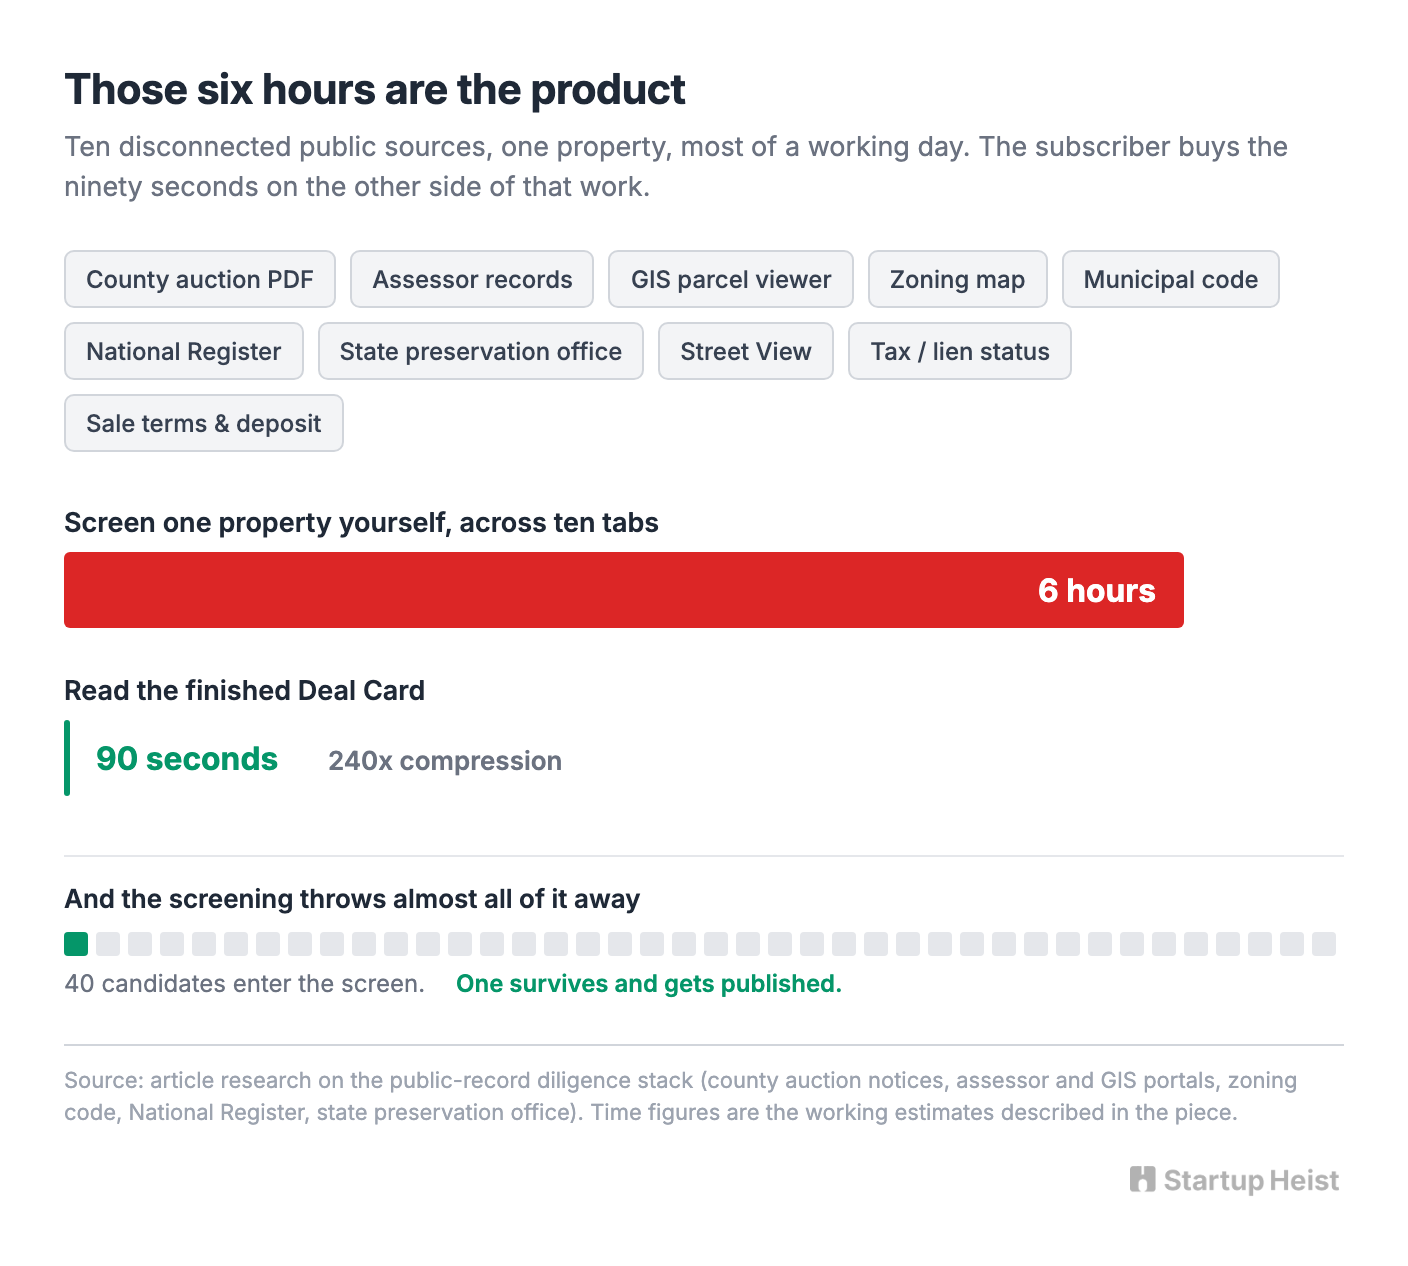Click 'One survives and gets published.' text
The image size is (1408, 1266).
[649, 984]
